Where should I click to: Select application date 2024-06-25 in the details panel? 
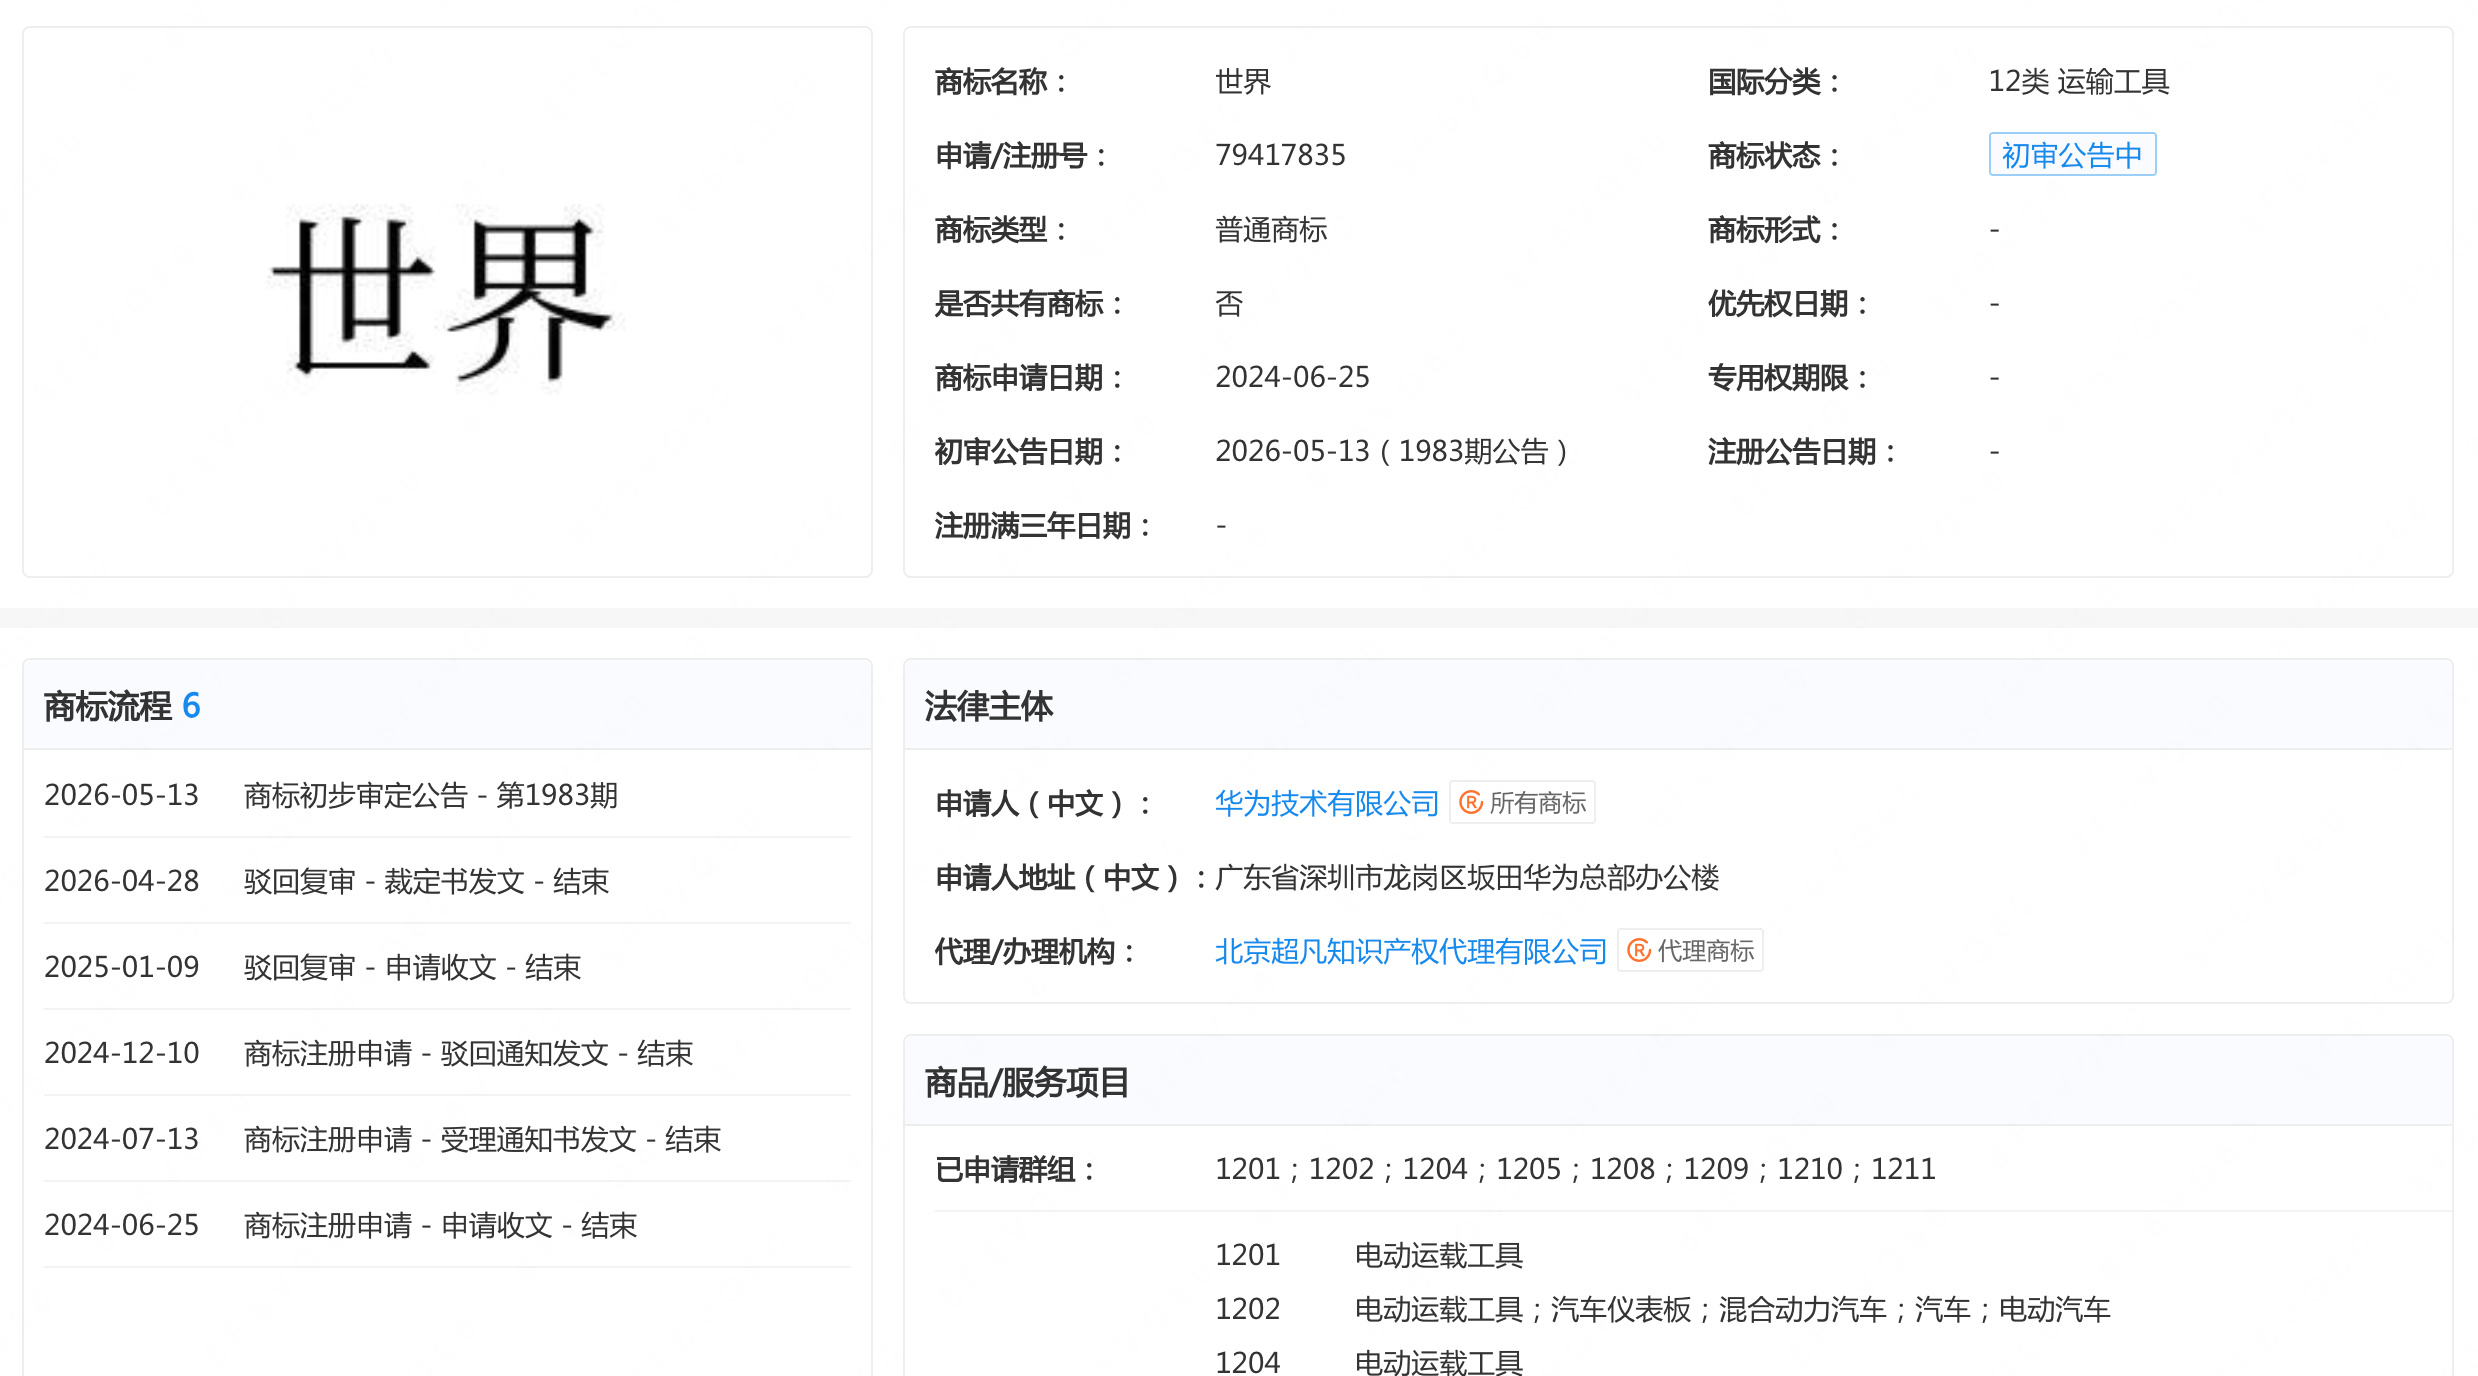(x=1292, y=377)
